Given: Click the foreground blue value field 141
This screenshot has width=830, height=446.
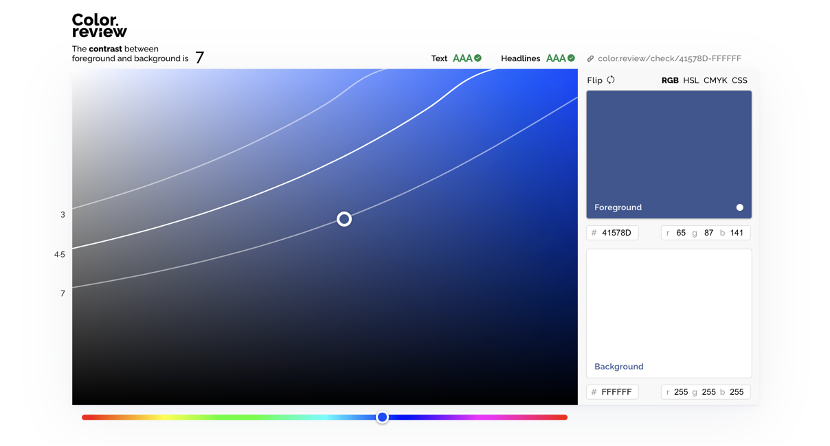Looking at the screenshot, I should (736, 233).
